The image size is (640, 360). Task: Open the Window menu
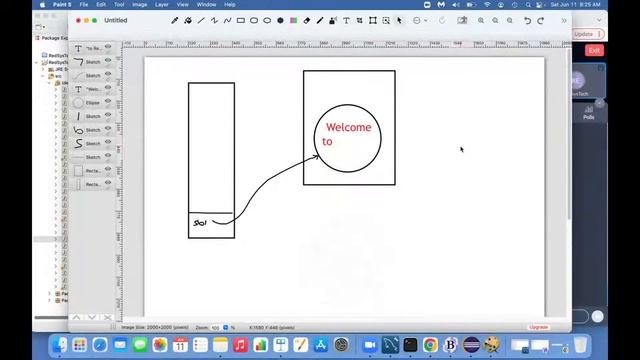[x=206, y=4]
